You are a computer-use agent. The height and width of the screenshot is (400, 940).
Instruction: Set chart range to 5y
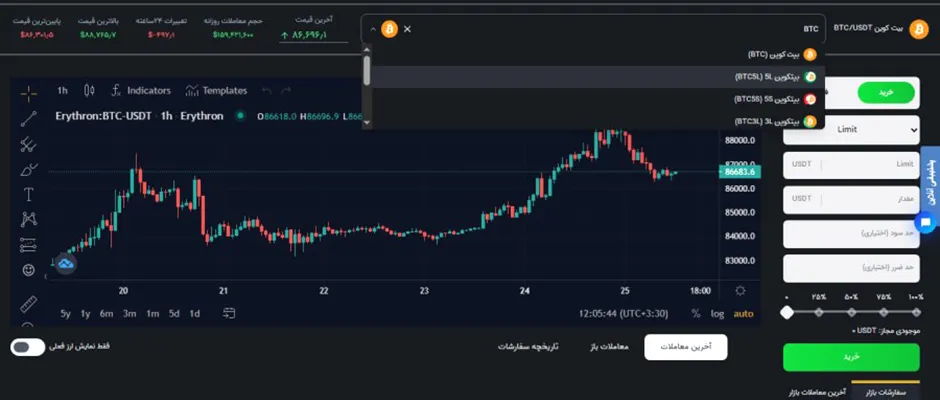pyautogui.click(x=65, y=313)
